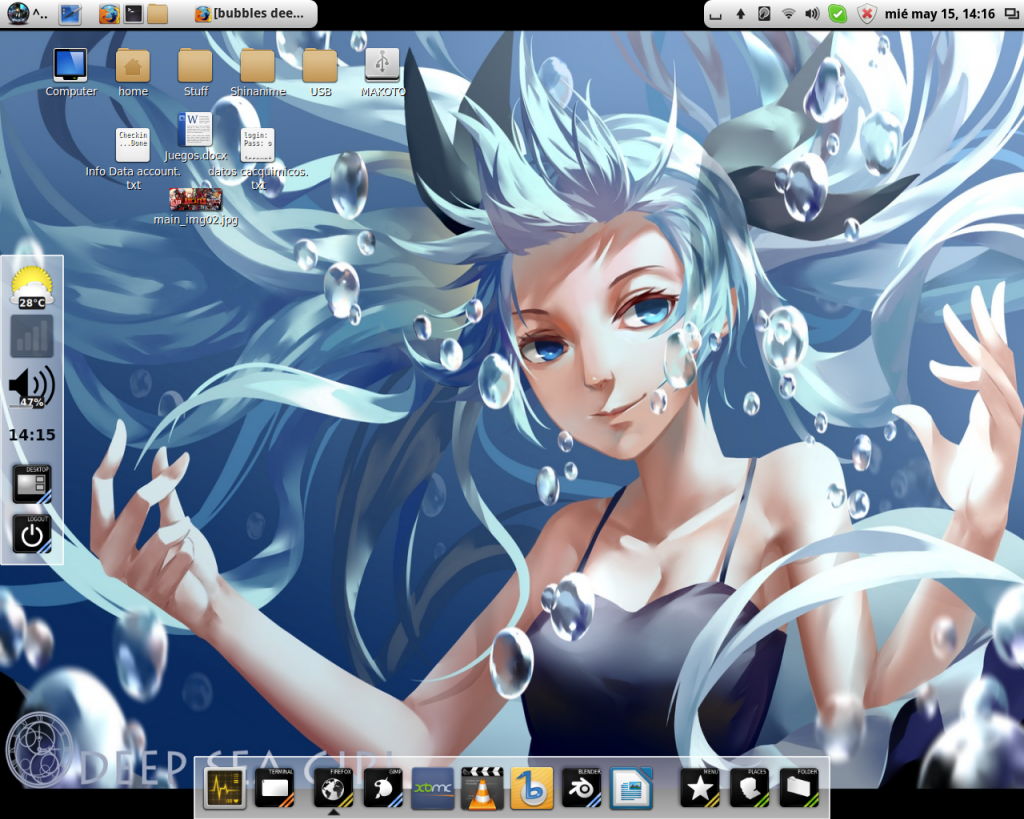Open the terminal launcher in the top panel
This screenshot has height=819, width=1024.
(133, 14)
